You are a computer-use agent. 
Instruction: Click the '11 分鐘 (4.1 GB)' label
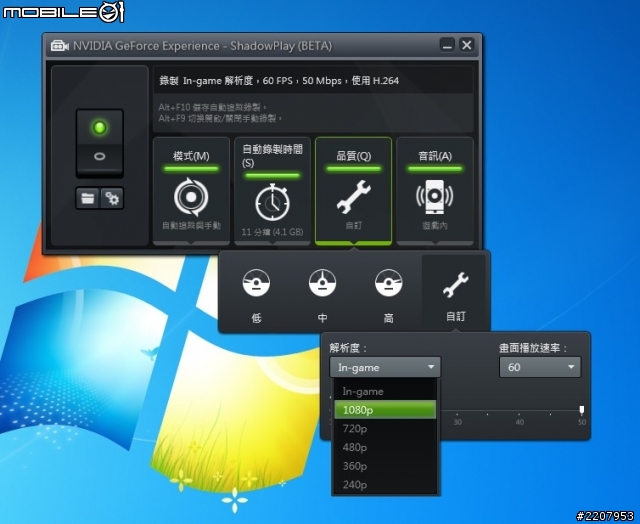tap(272, 232)
